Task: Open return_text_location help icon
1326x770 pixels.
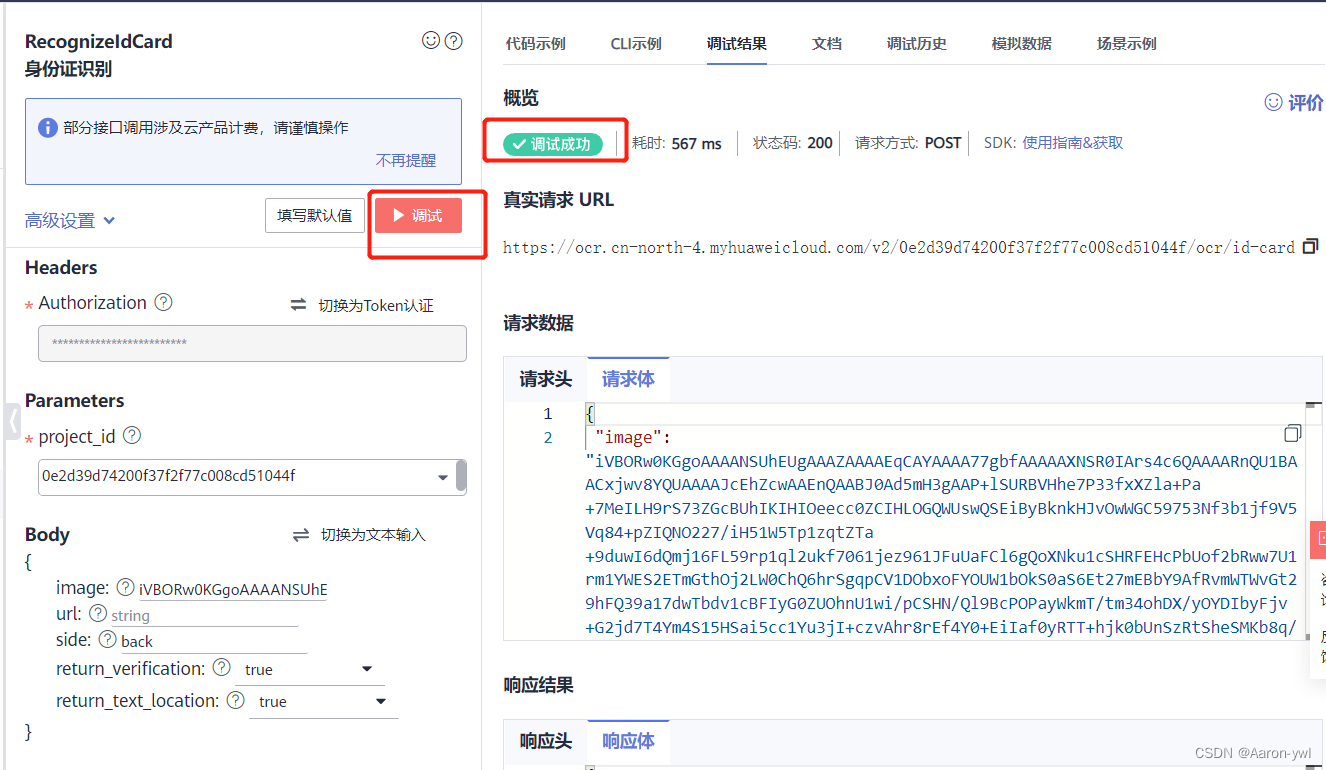Action: point(236,700)
